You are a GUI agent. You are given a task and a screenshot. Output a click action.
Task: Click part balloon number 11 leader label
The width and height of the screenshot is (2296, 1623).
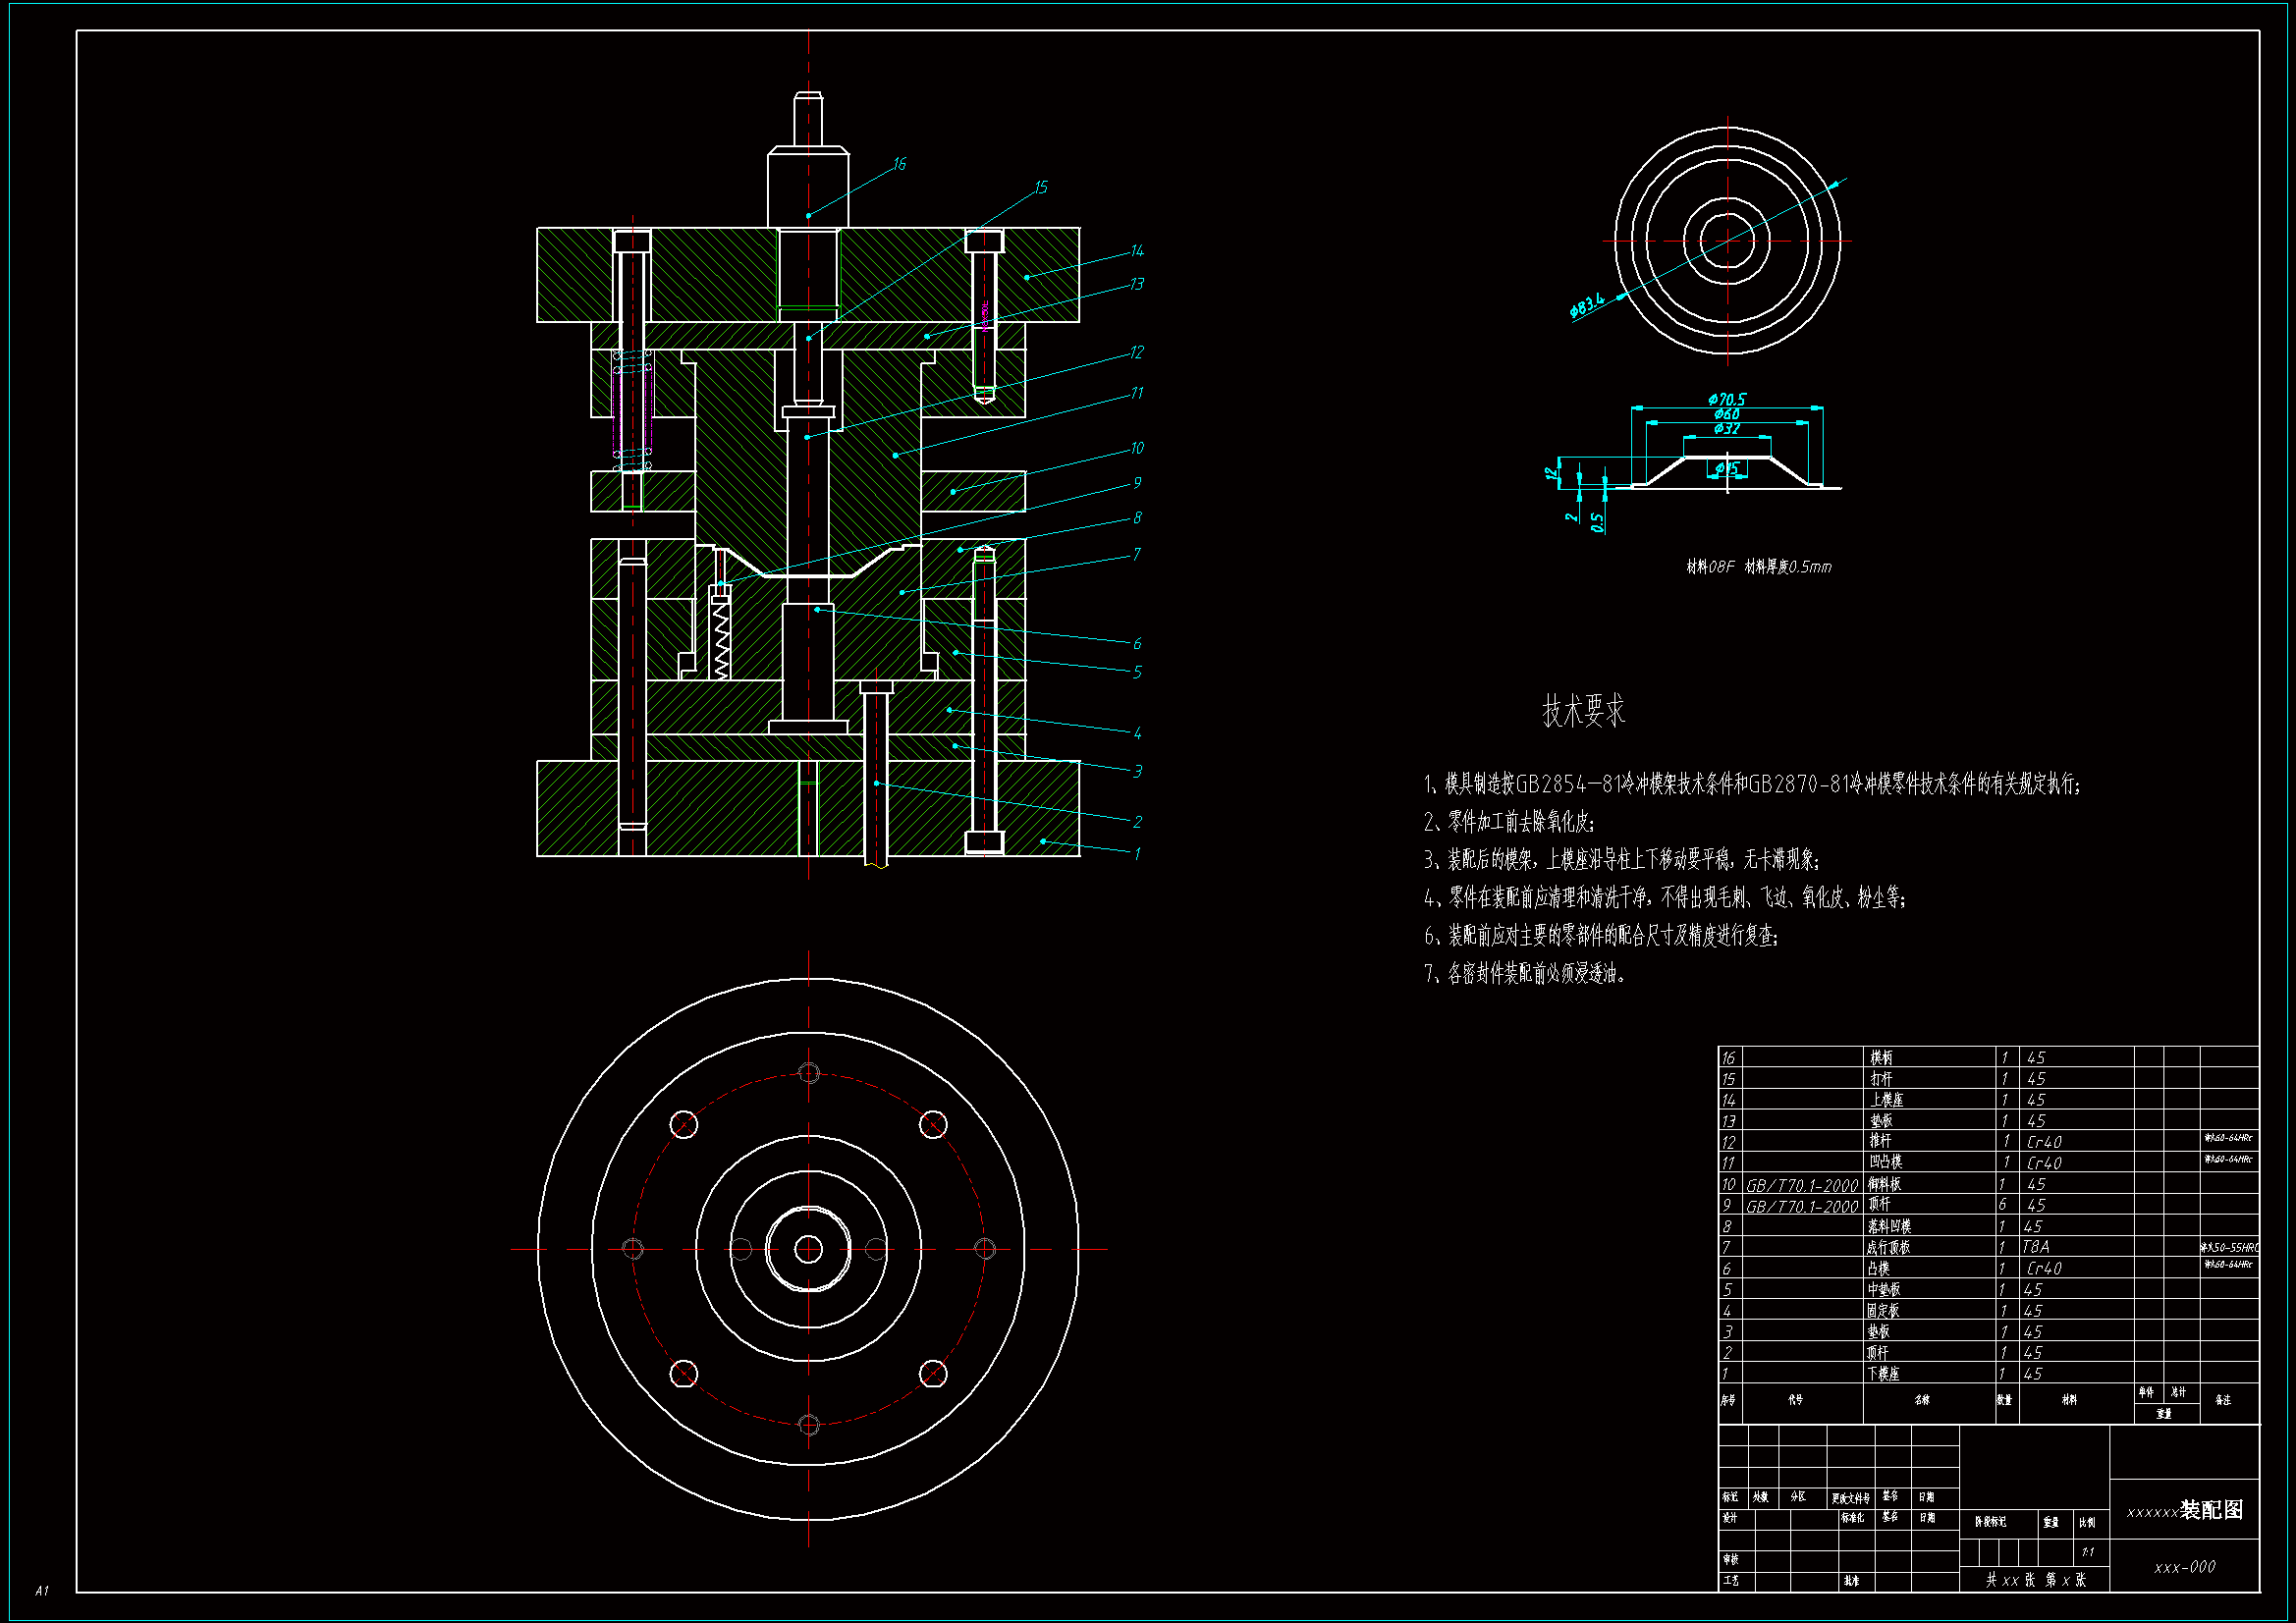click(1136, 393)
